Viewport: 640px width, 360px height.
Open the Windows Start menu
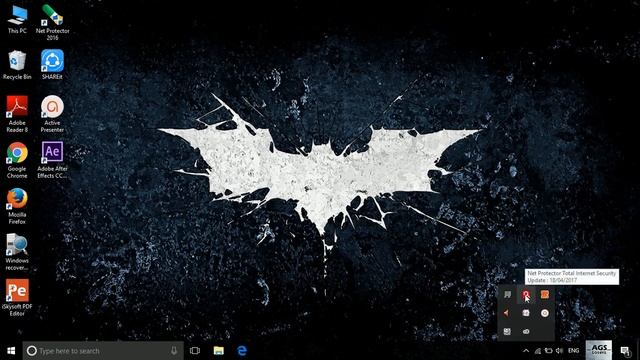point(11,351)
